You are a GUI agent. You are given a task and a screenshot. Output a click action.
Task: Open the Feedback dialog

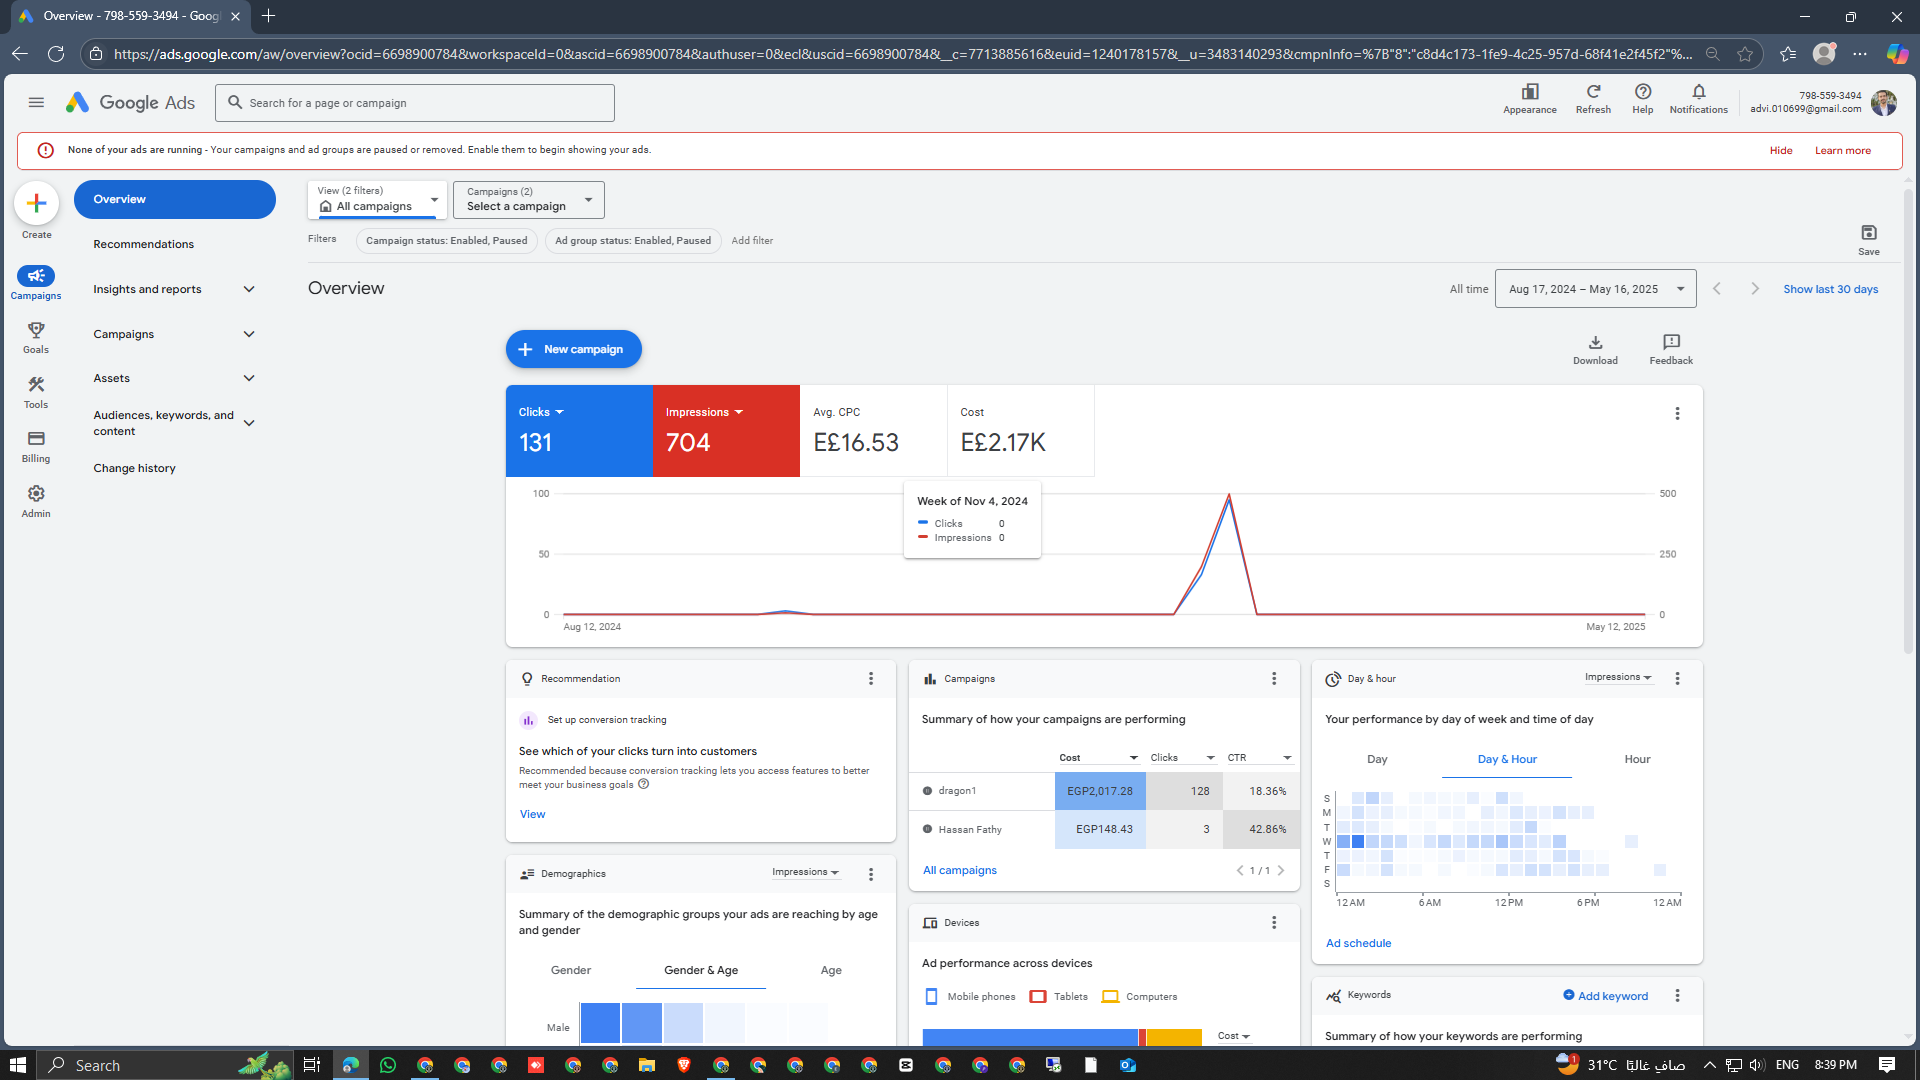1671,350
